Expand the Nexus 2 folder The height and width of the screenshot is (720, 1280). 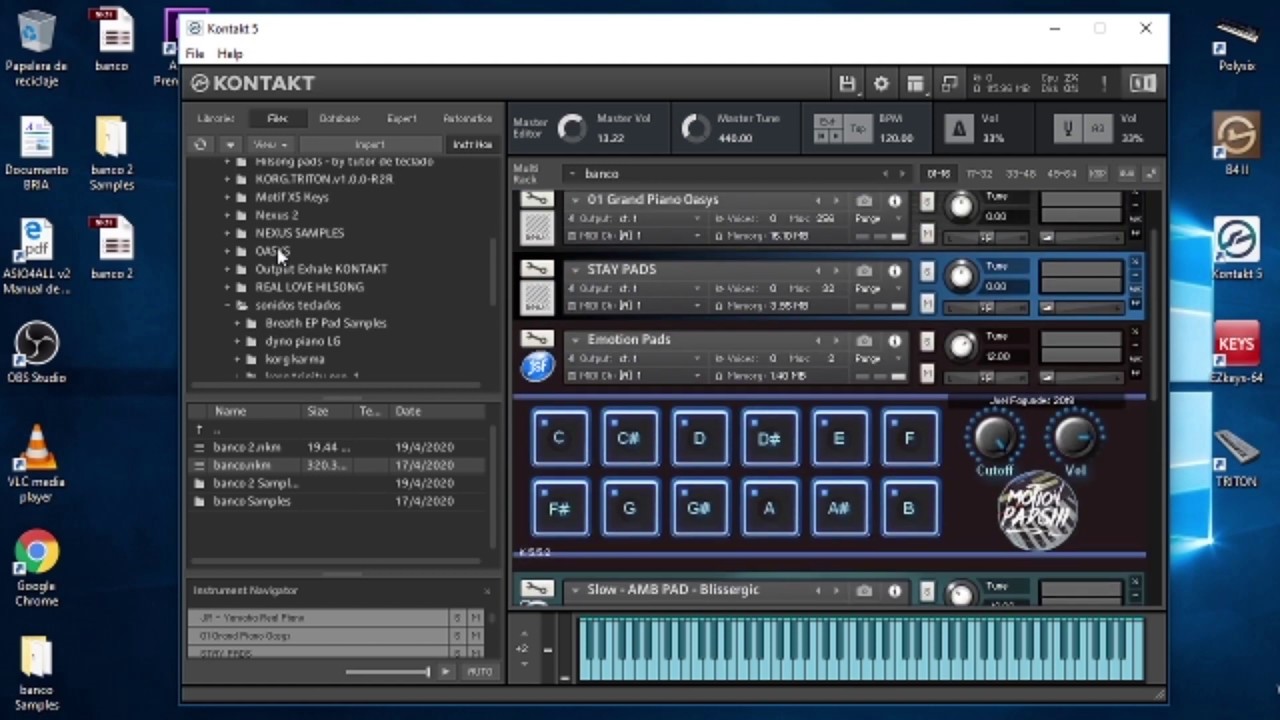228,215
